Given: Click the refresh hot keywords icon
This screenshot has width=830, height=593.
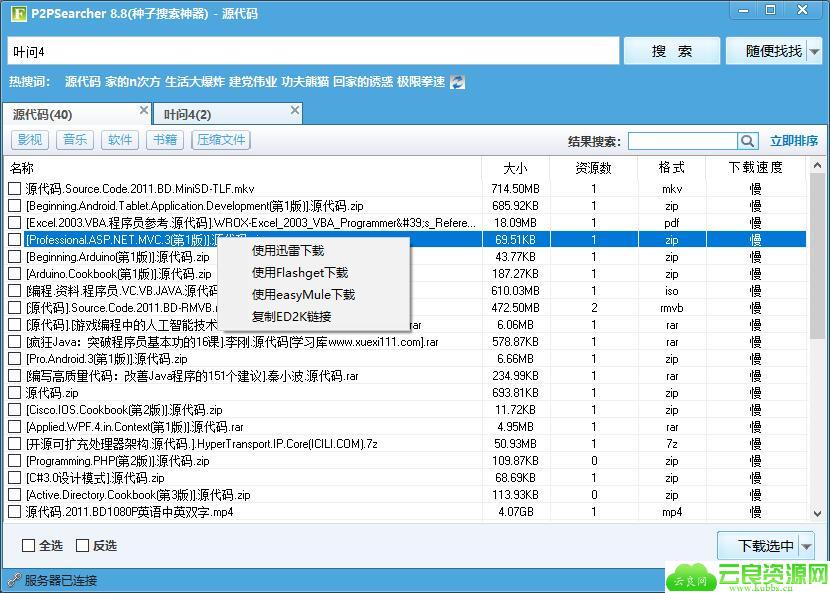Looking at the screenshot, I should pyautogui.click(x=457, y=82).
